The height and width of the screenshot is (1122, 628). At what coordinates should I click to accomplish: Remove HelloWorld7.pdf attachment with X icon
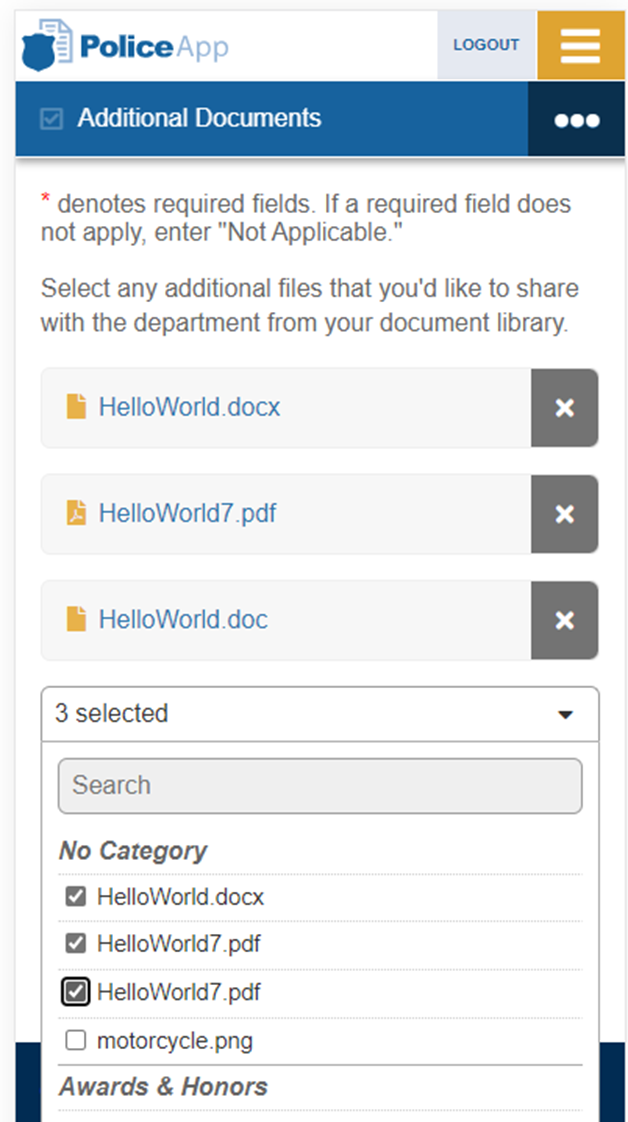click(x=564, y=514)
